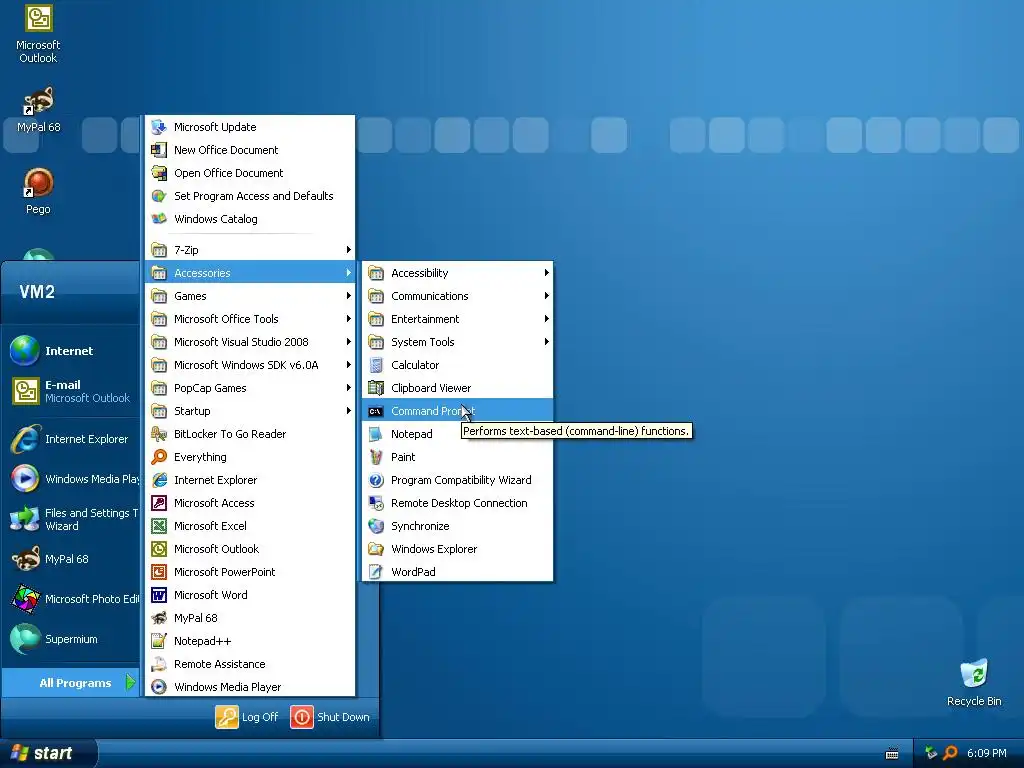1024x768 pixels.
Task: Expand the Games submenu
Action: point(250,296)
